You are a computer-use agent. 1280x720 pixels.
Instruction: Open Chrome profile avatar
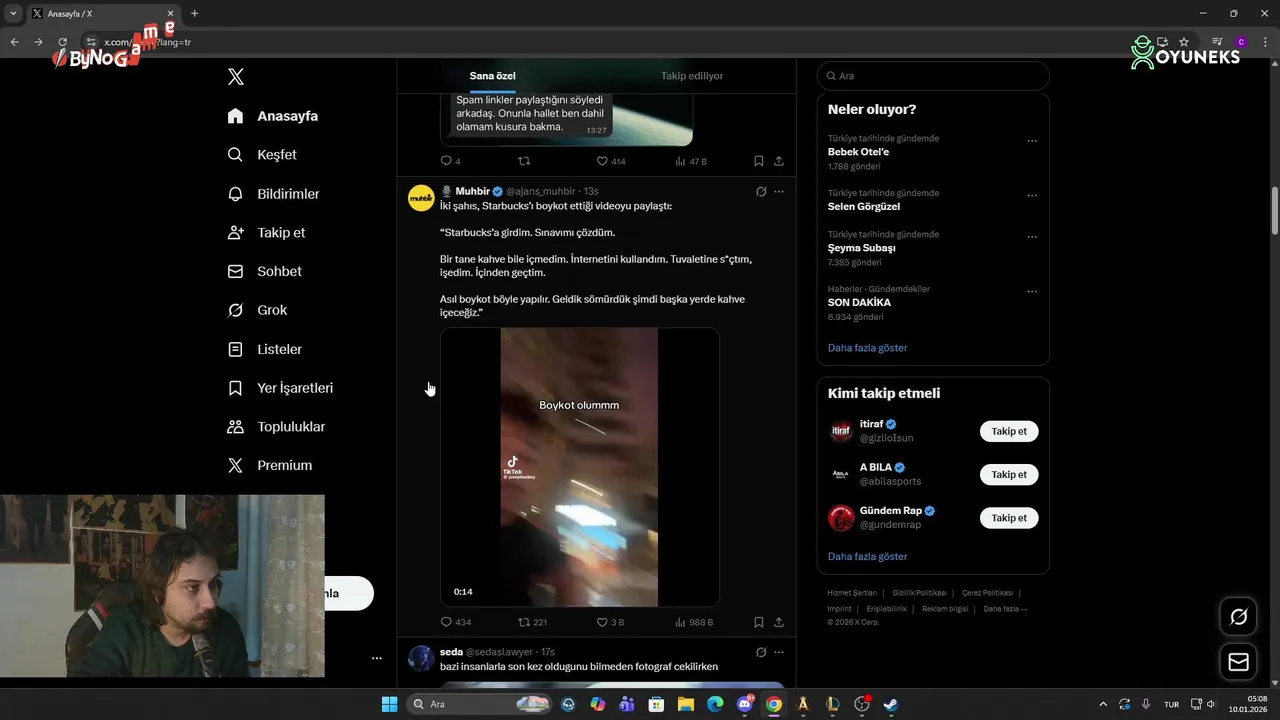1241,42
